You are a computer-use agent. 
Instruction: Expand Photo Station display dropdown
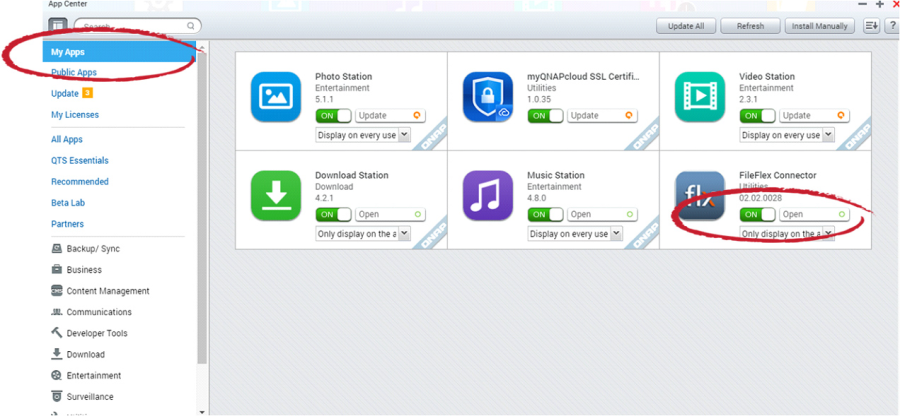pos(363,135)
